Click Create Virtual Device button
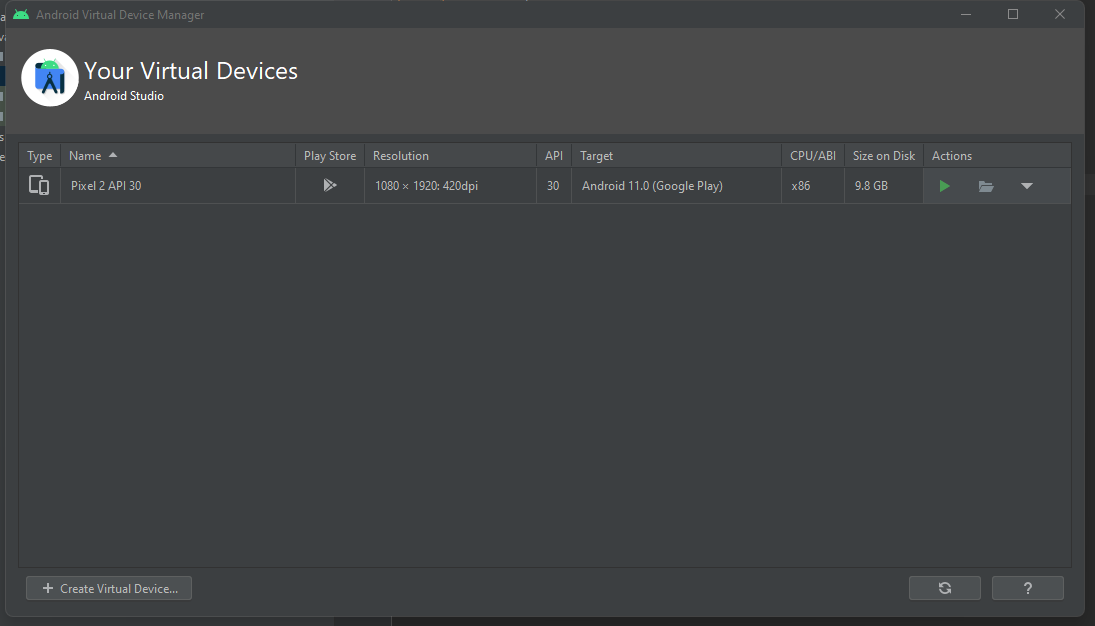This screenshot has width=1095, height=626. pyautogui.click(x=109, y=588)
